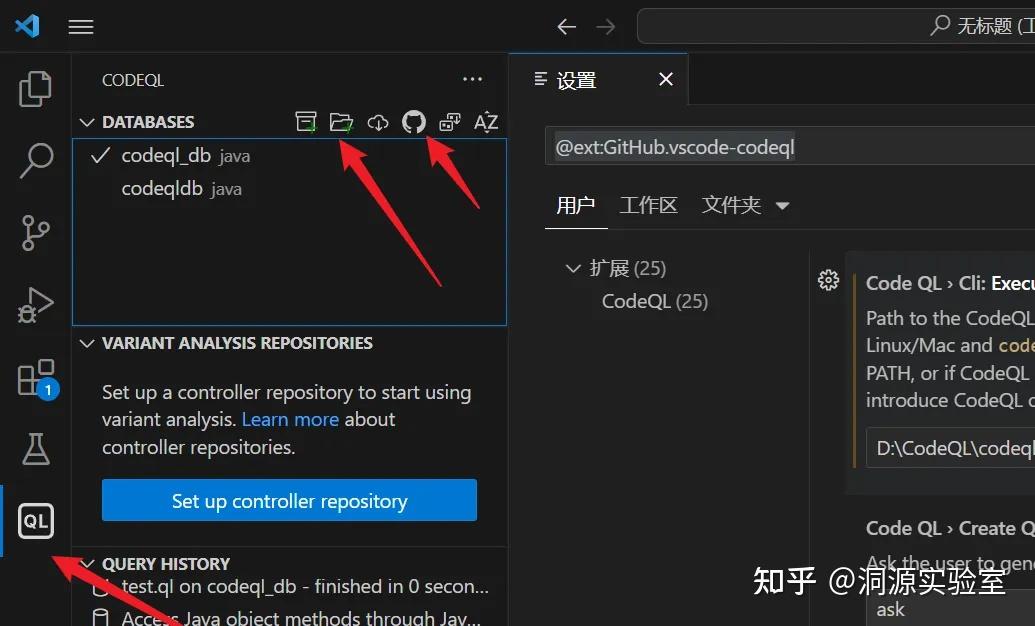This screenshot has width=1035, height=626.
Task: Collapse the DATABASES section
Action: [86, 121]
